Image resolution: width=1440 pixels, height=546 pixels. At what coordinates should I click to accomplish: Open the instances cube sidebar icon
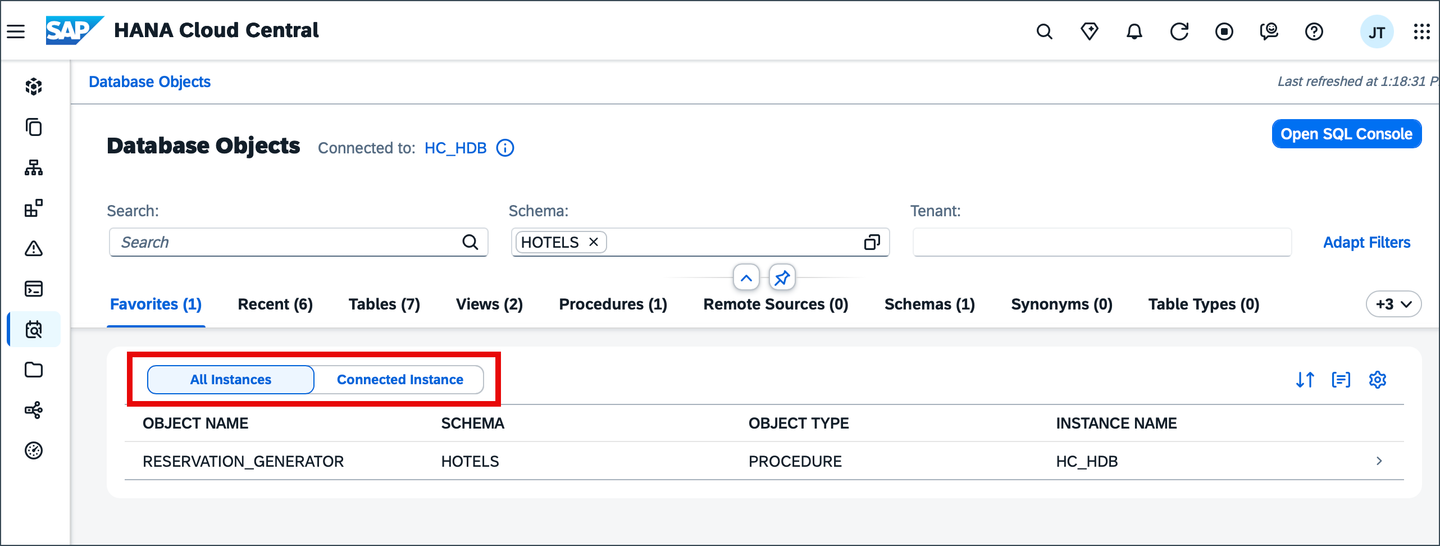click(x=34, y=87)
